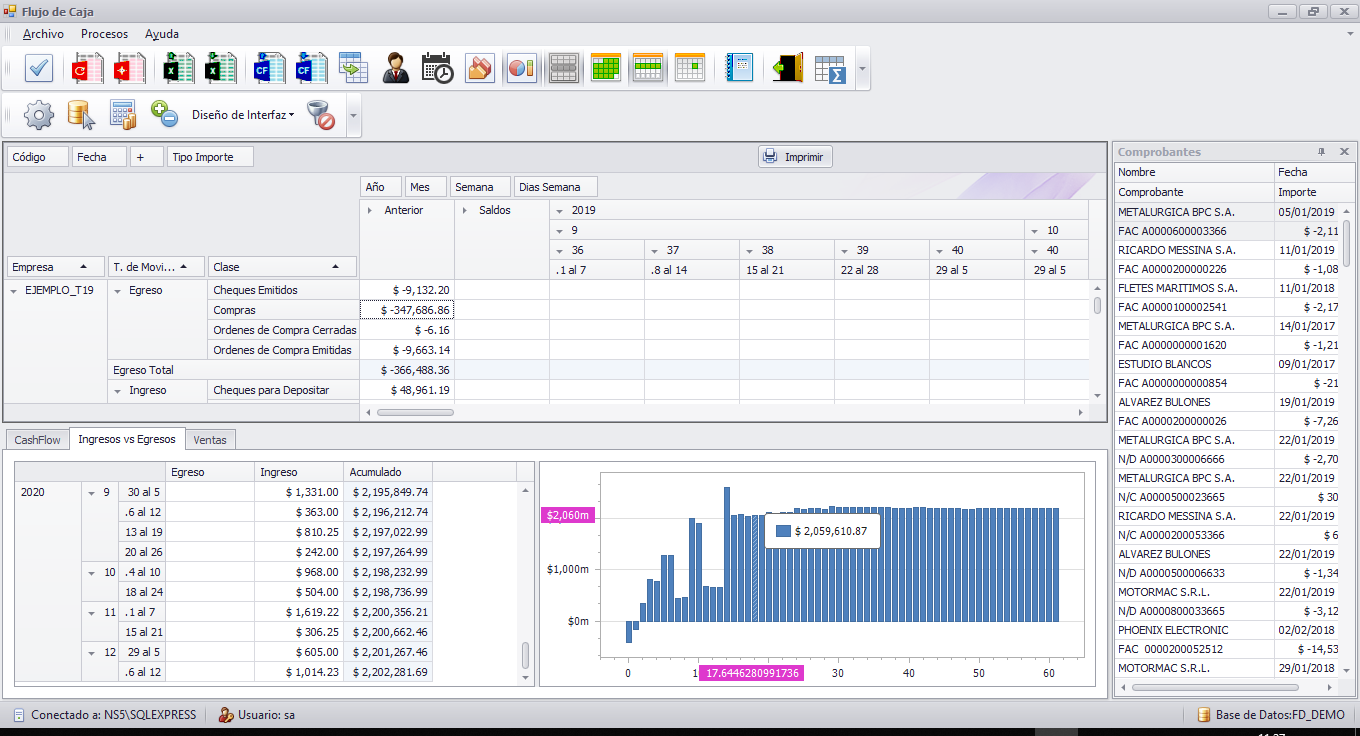Toggle the gray grid layout icon
The height and width of the screenshot is (736, 1360).
click(x=564, y=68)
